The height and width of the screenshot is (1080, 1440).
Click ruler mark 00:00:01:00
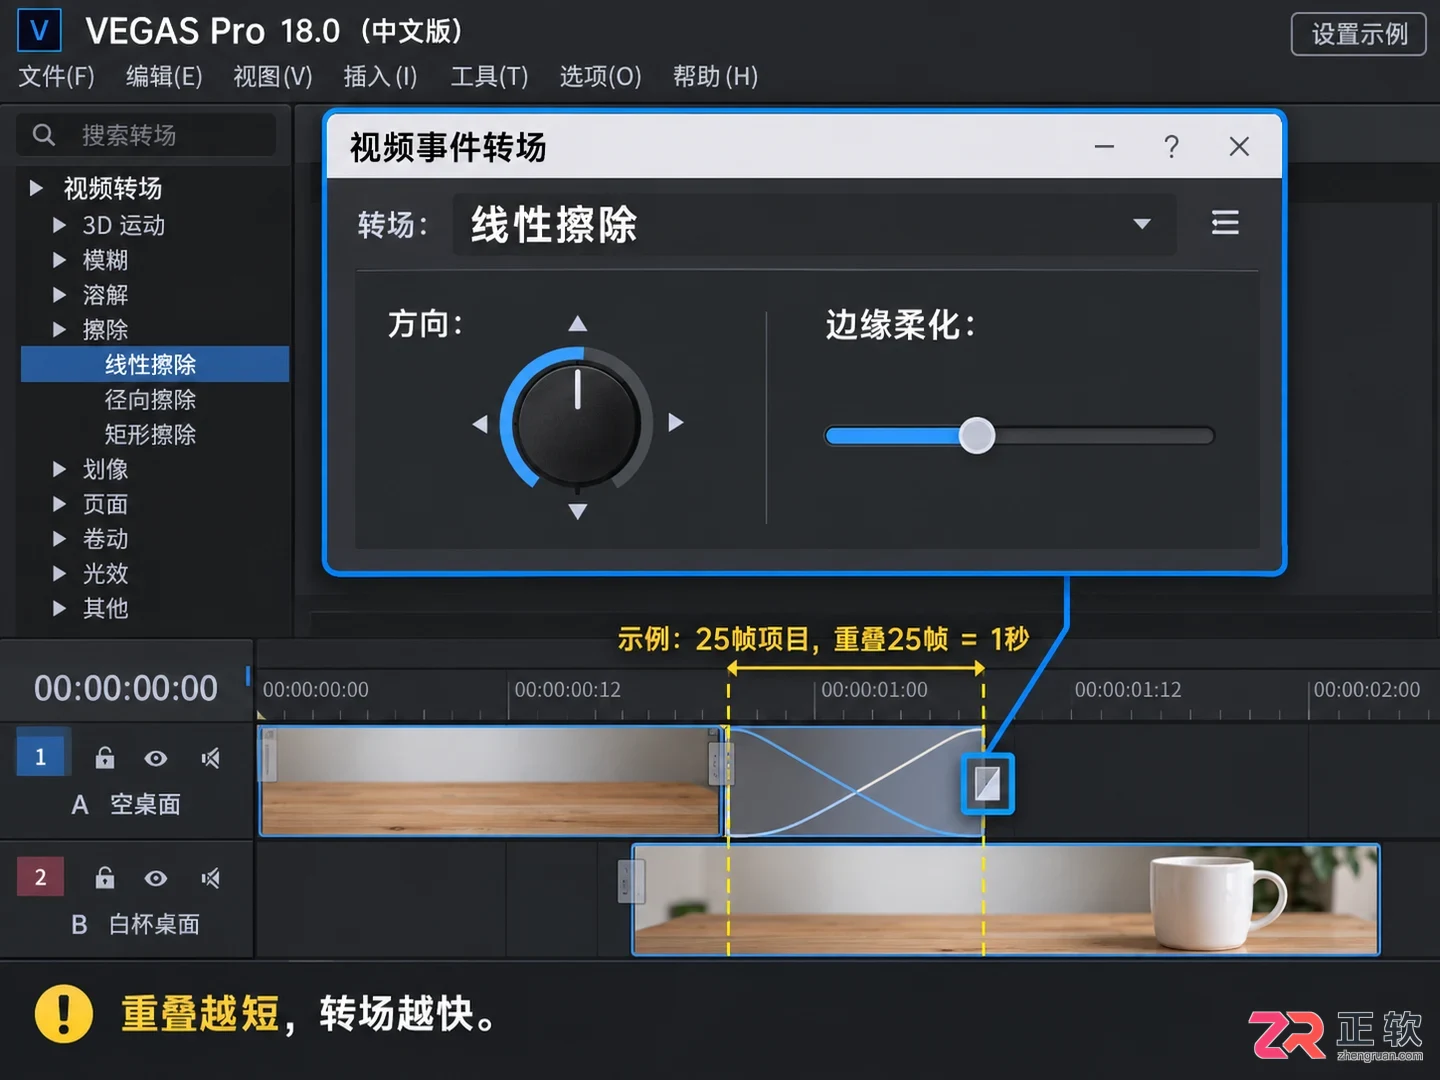[874, 690]
